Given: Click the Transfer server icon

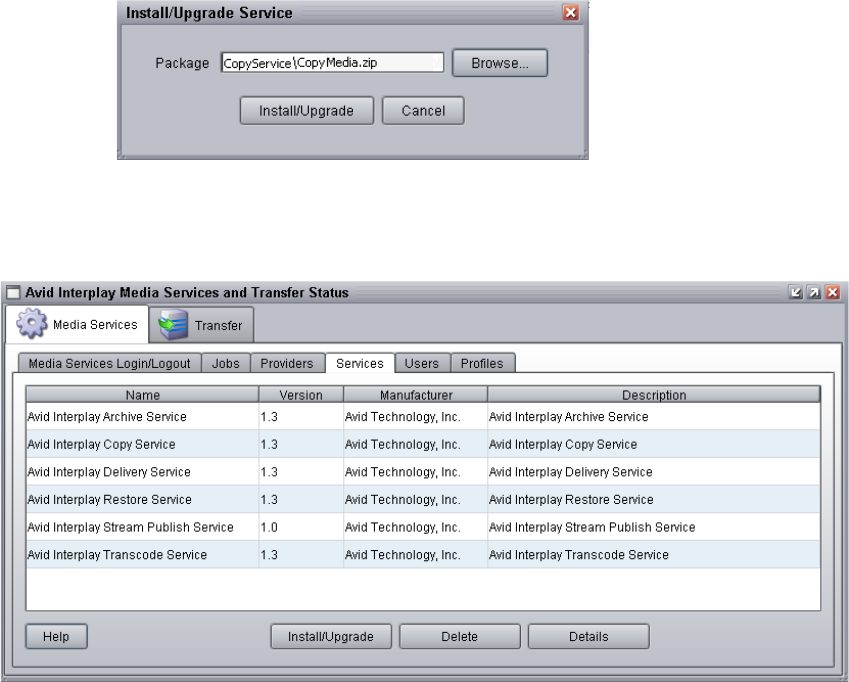Looking at the screenshot, I should [173, 325].
